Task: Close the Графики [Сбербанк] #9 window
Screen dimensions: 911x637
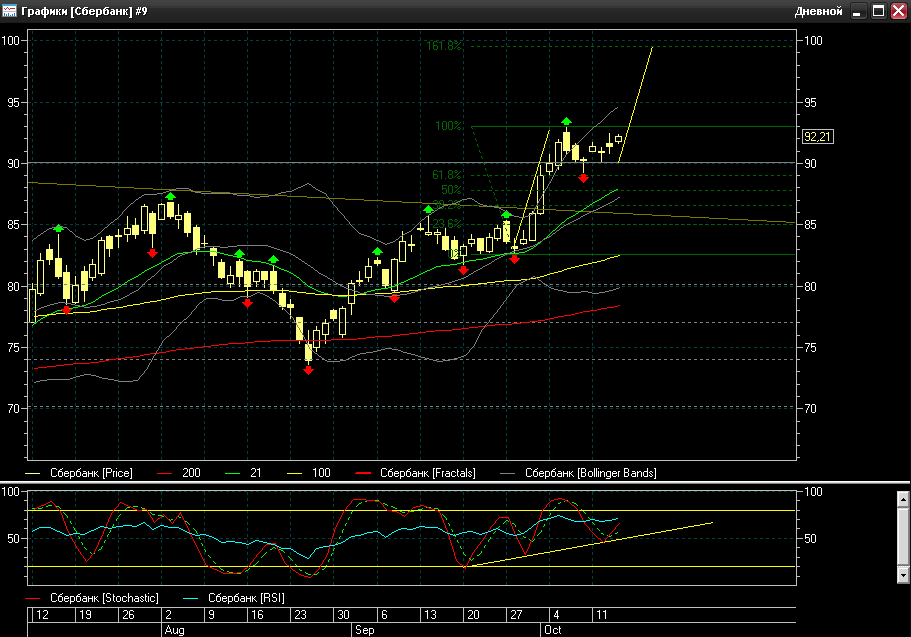Action: tap(899, 11)
